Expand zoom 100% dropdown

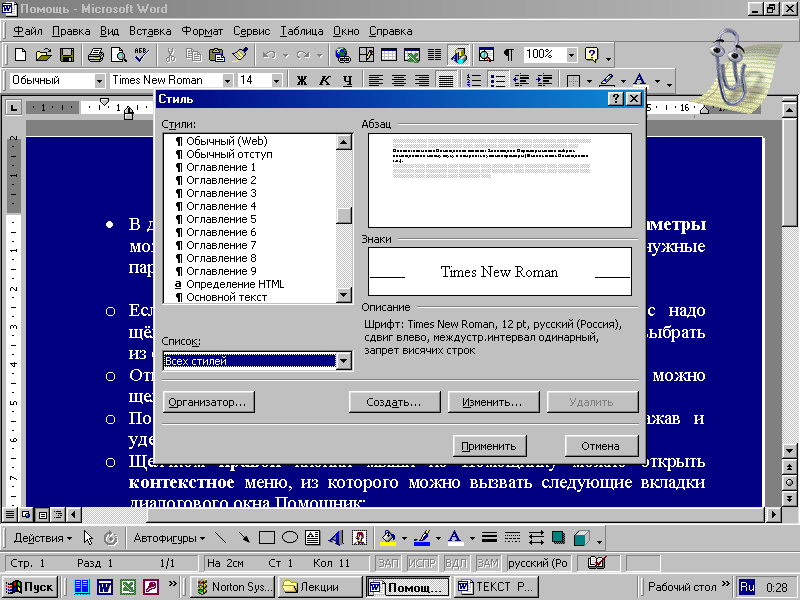click(571, 55)
